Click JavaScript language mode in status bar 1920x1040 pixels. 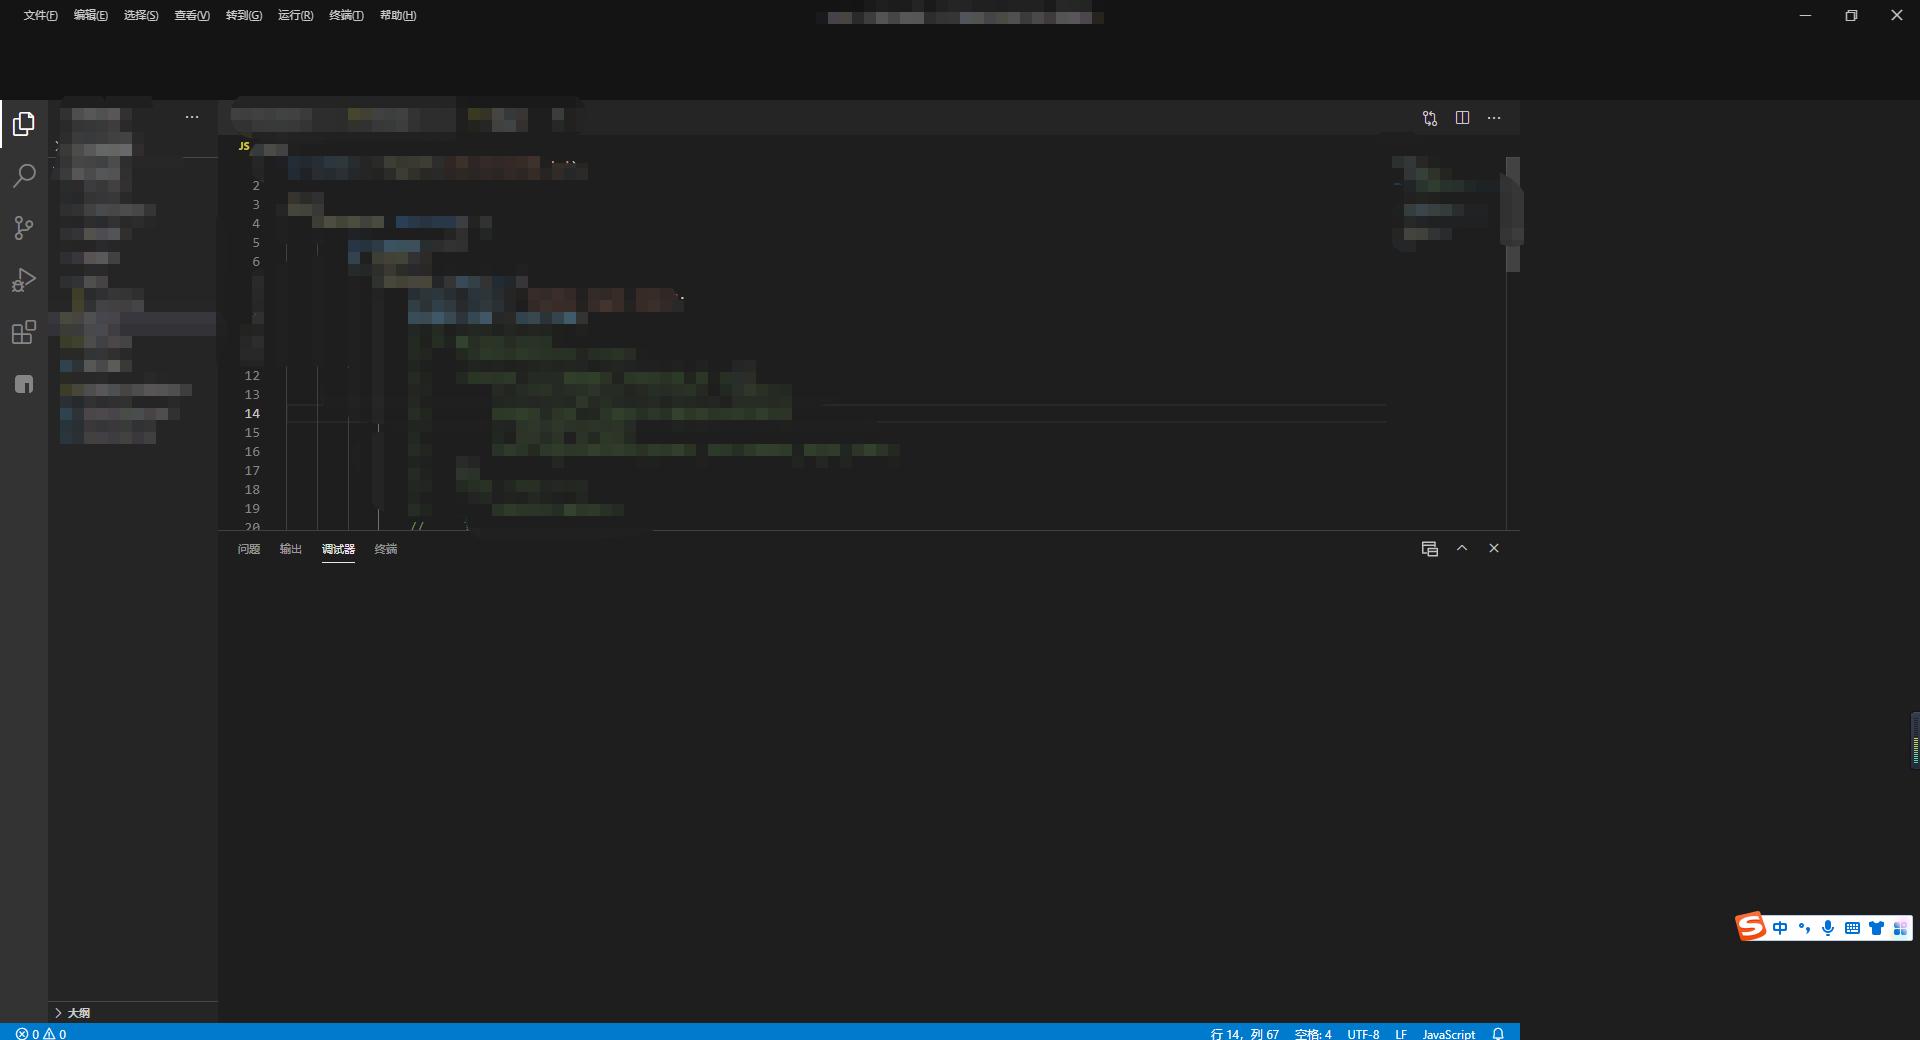[1448, 1033]
